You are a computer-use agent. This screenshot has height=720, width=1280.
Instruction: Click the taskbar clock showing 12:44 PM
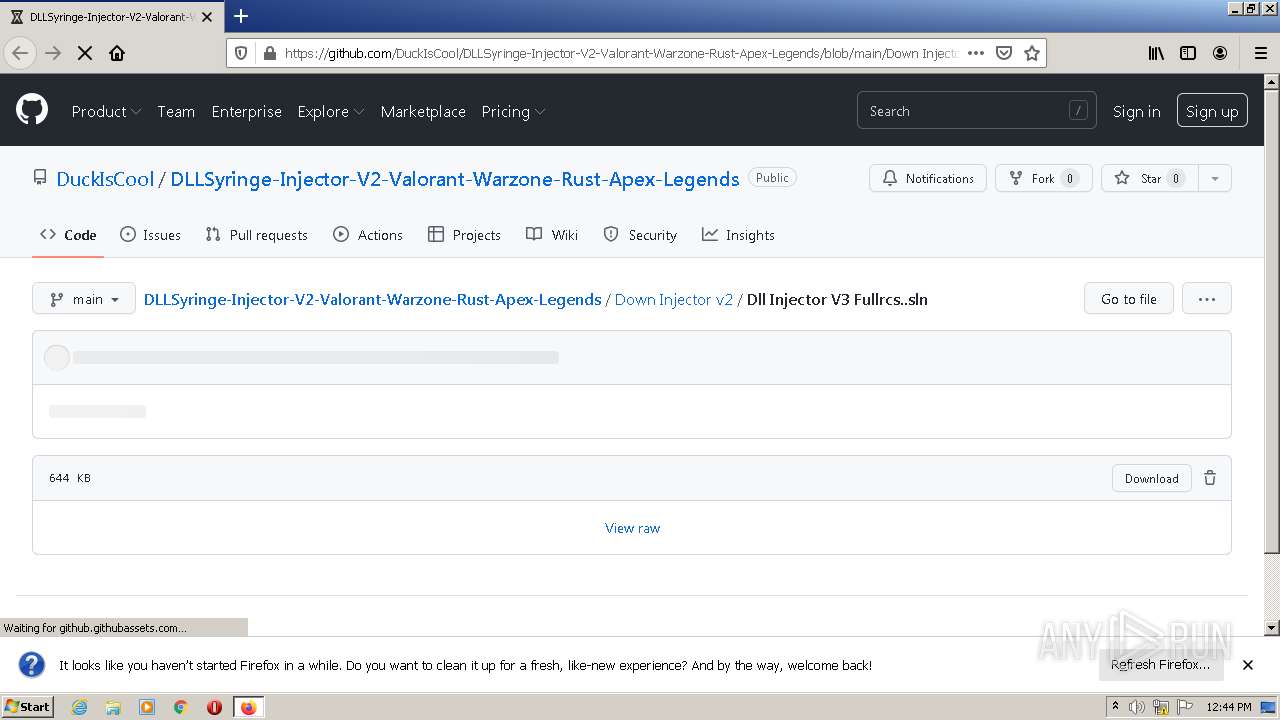1228,707
